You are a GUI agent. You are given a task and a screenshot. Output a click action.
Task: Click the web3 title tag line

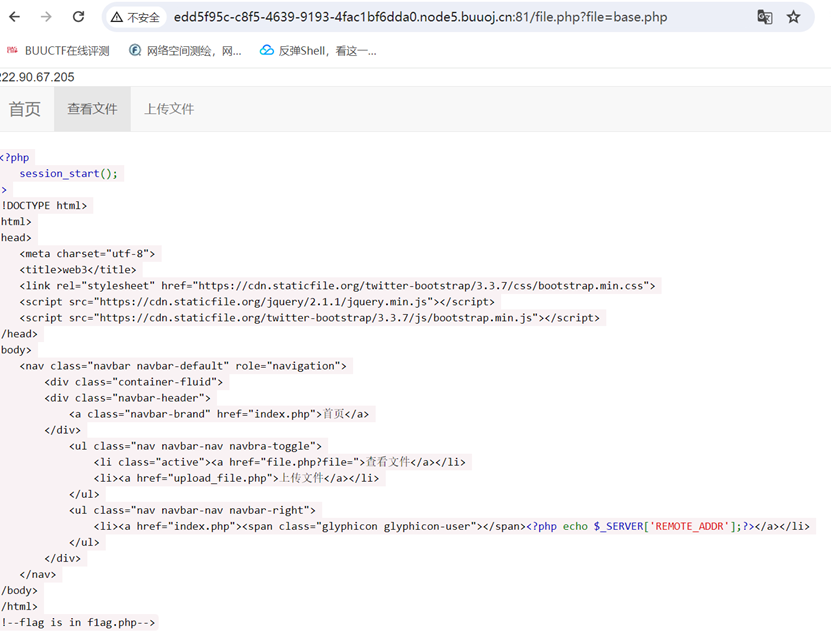coord(77,269)
